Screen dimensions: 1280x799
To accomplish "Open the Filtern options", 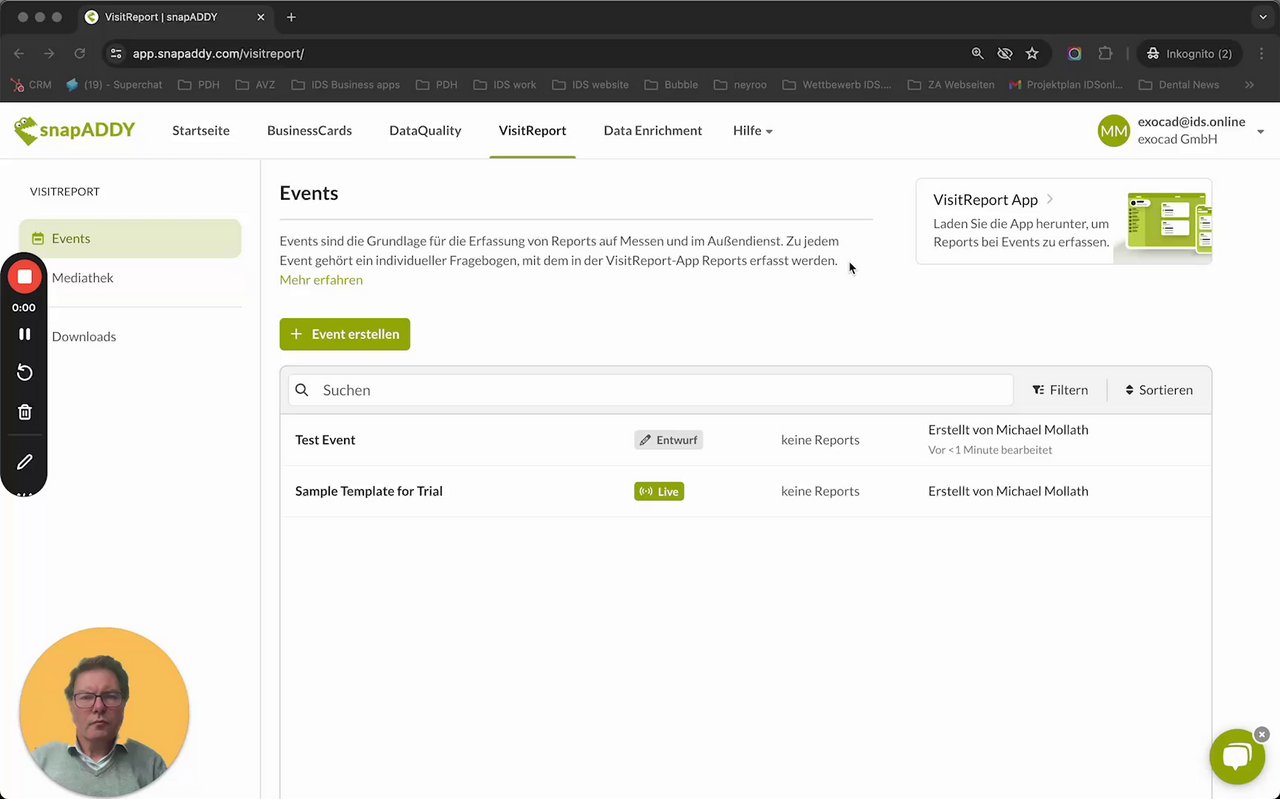I will (x=1060, y=390).
